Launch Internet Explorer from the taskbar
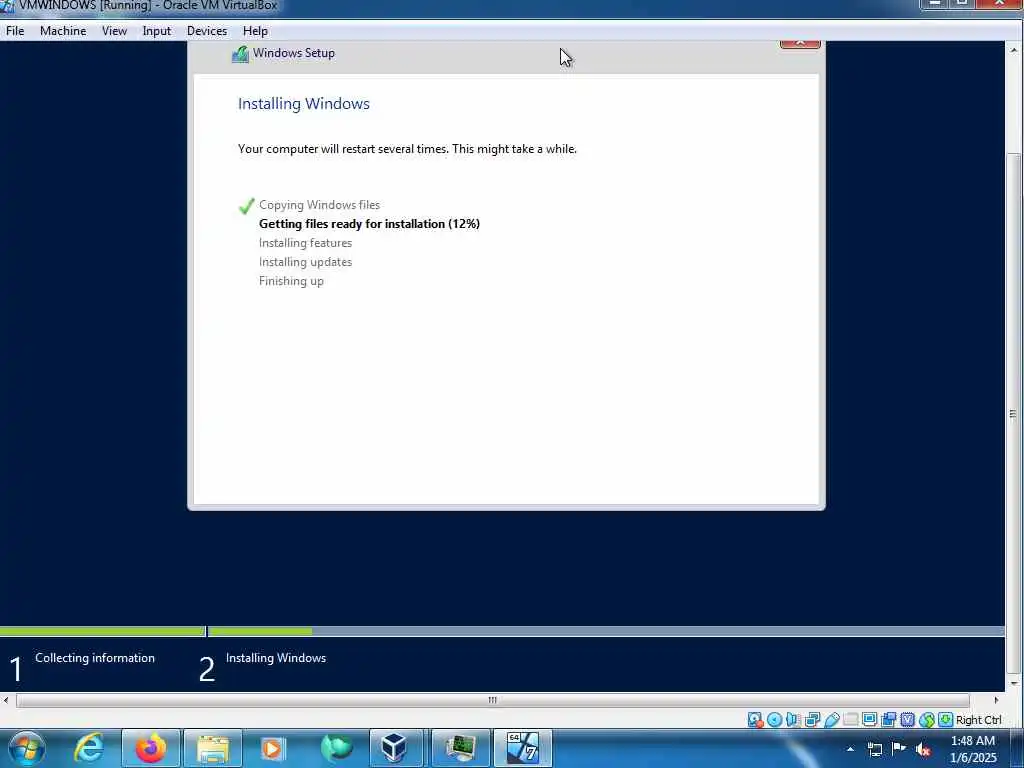This screenshot has width=1024, height=768. point(88,748)
